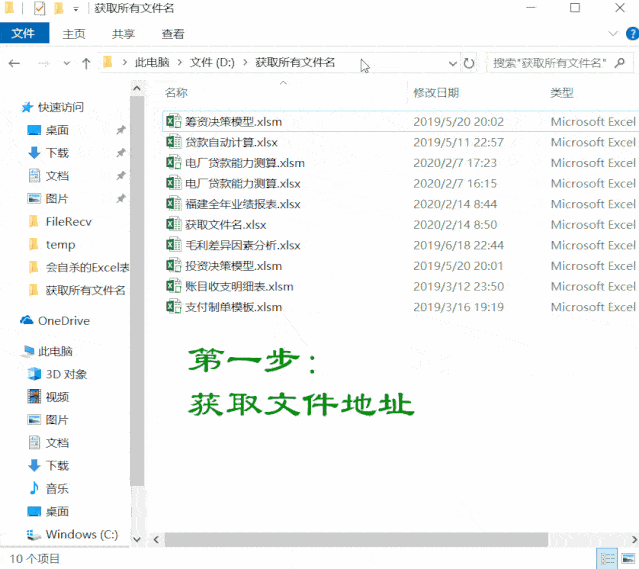639x569 pixels.
Task: Click the New folder quick access icon
Action: [59, 8]
